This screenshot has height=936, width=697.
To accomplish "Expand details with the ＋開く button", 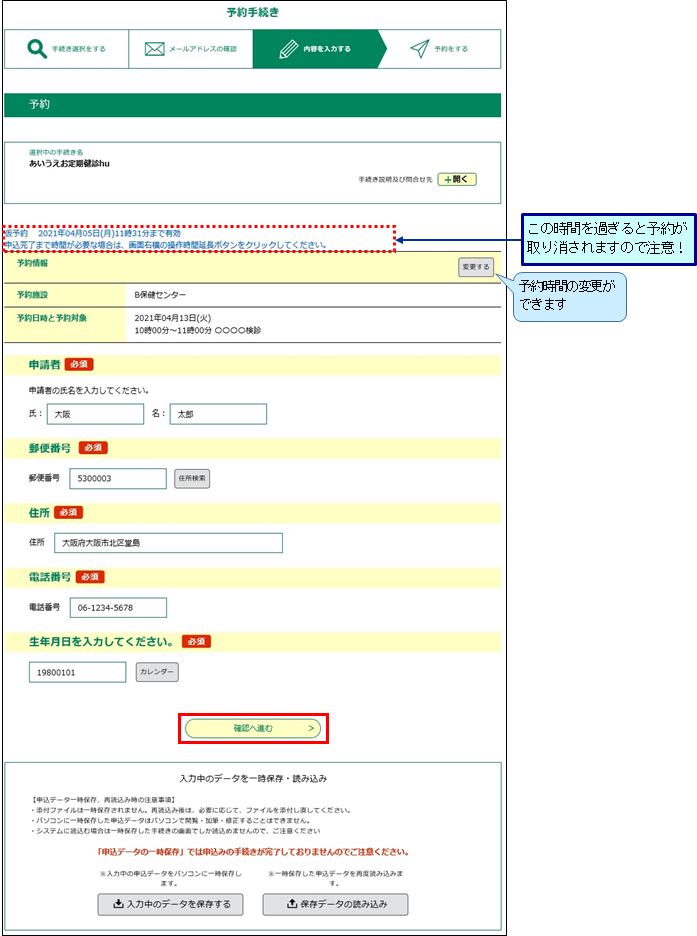I will click(x=457, y=179).
